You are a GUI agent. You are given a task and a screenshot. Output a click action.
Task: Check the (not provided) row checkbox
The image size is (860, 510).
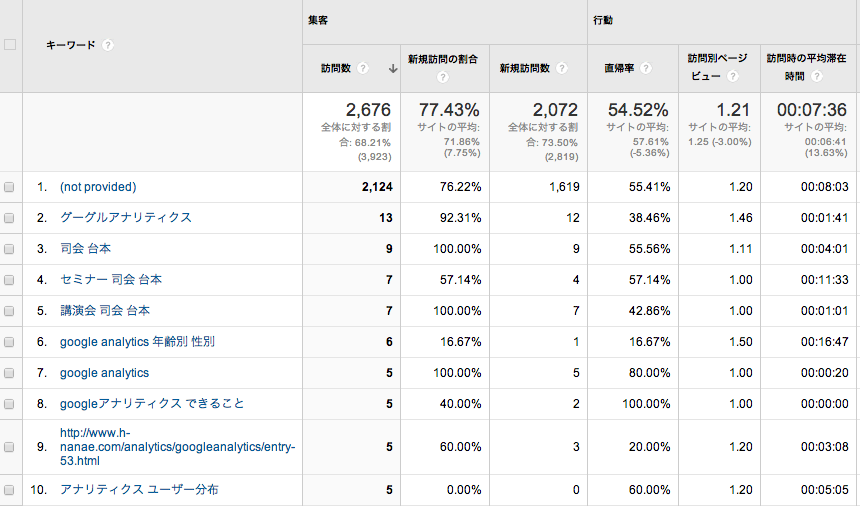click(9, 187)
